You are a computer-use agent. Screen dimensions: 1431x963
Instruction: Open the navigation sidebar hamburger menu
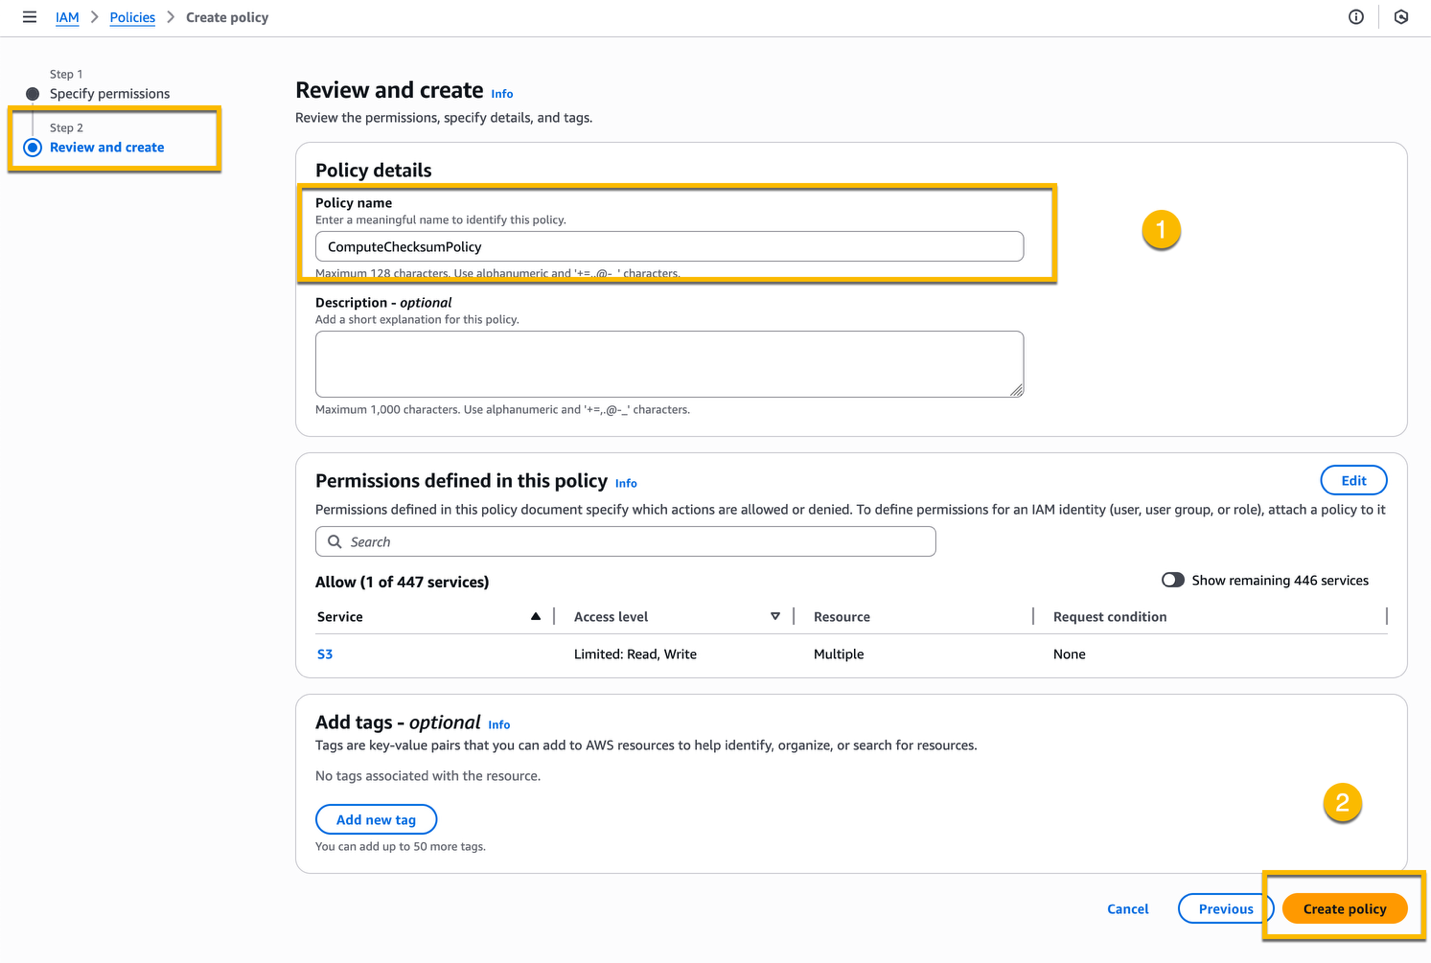29,17
